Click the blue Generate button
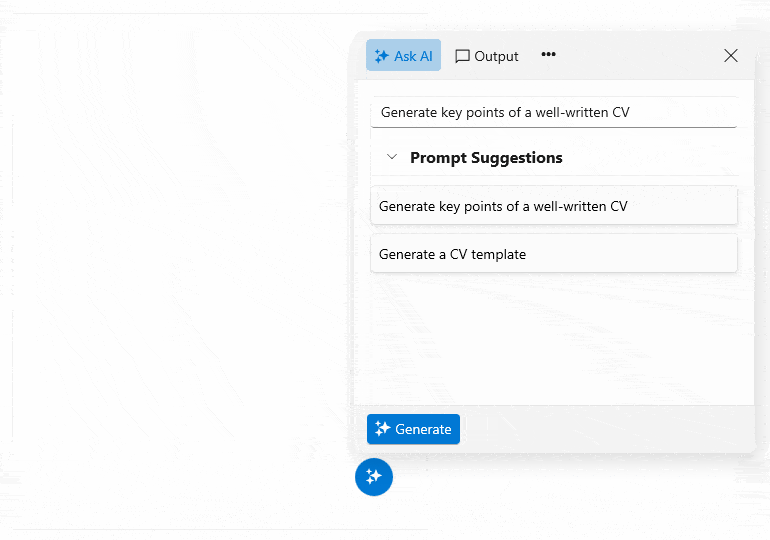The image size is (770, 540). pyautogui.click(x=413, y=429)
